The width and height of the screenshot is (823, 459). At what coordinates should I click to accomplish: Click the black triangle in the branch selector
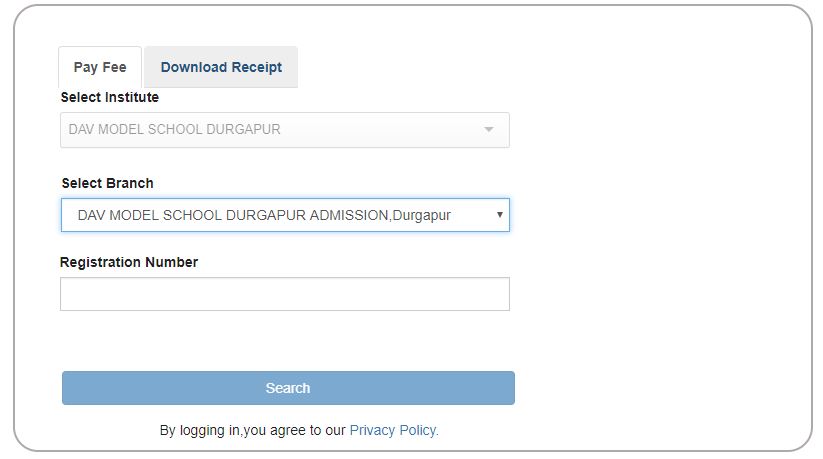point(499,215)
